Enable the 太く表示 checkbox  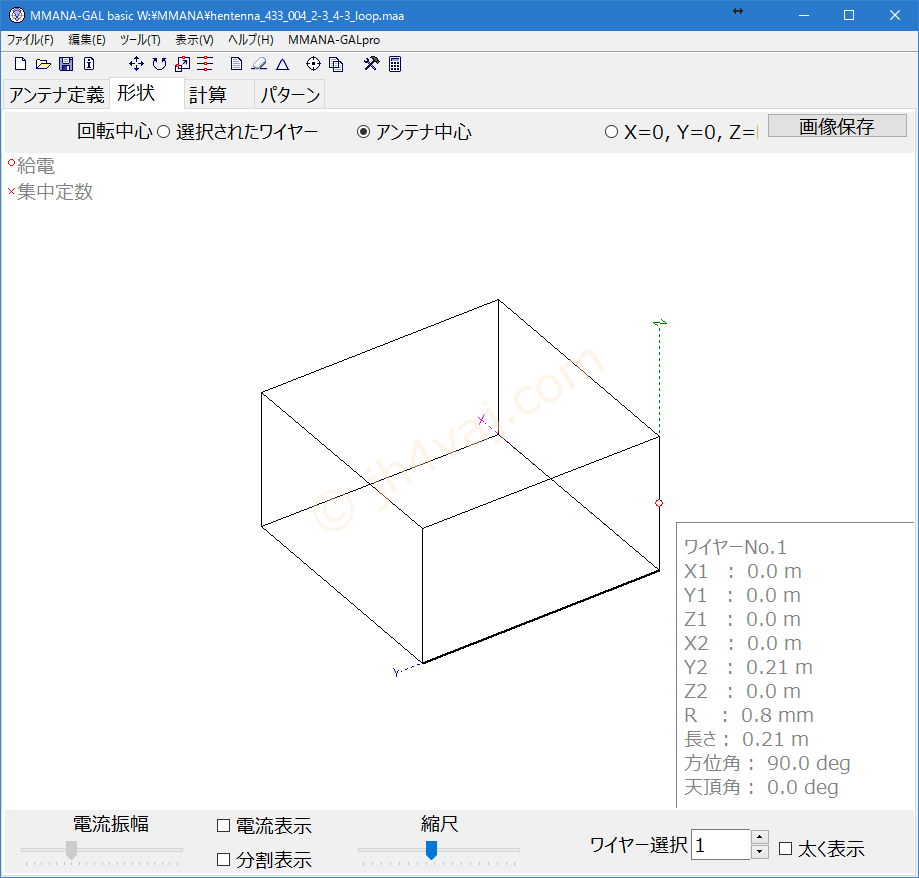(785, 849)
